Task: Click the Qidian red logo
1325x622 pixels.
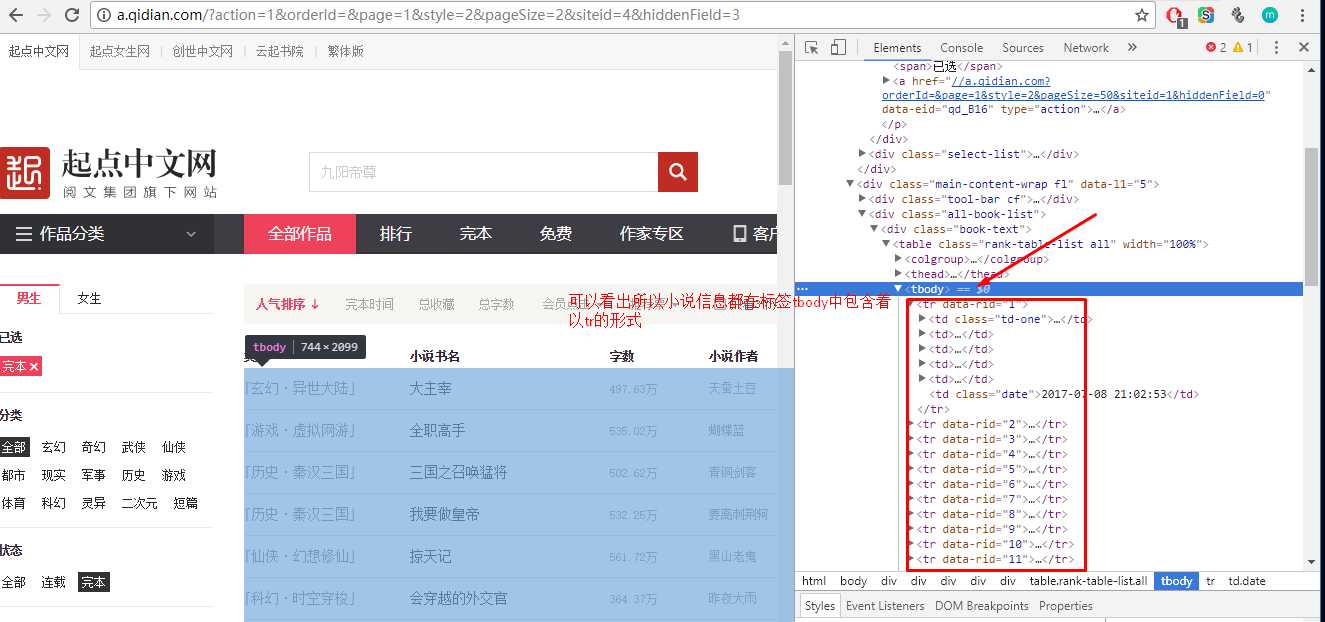Action: [25, 173]
